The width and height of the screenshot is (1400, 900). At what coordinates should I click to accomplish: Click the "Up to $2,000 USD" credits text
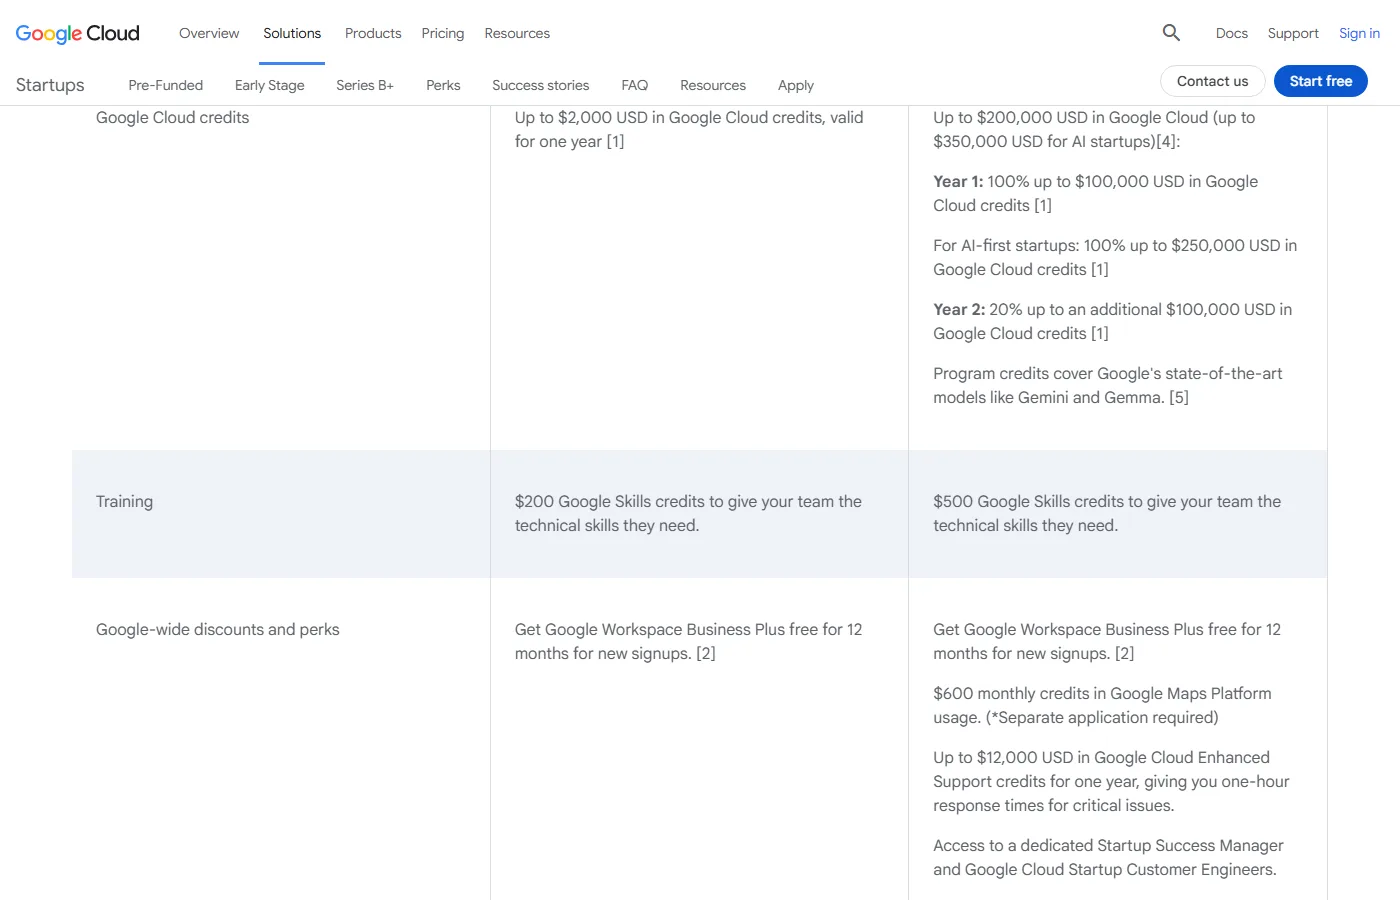point(689,129)
